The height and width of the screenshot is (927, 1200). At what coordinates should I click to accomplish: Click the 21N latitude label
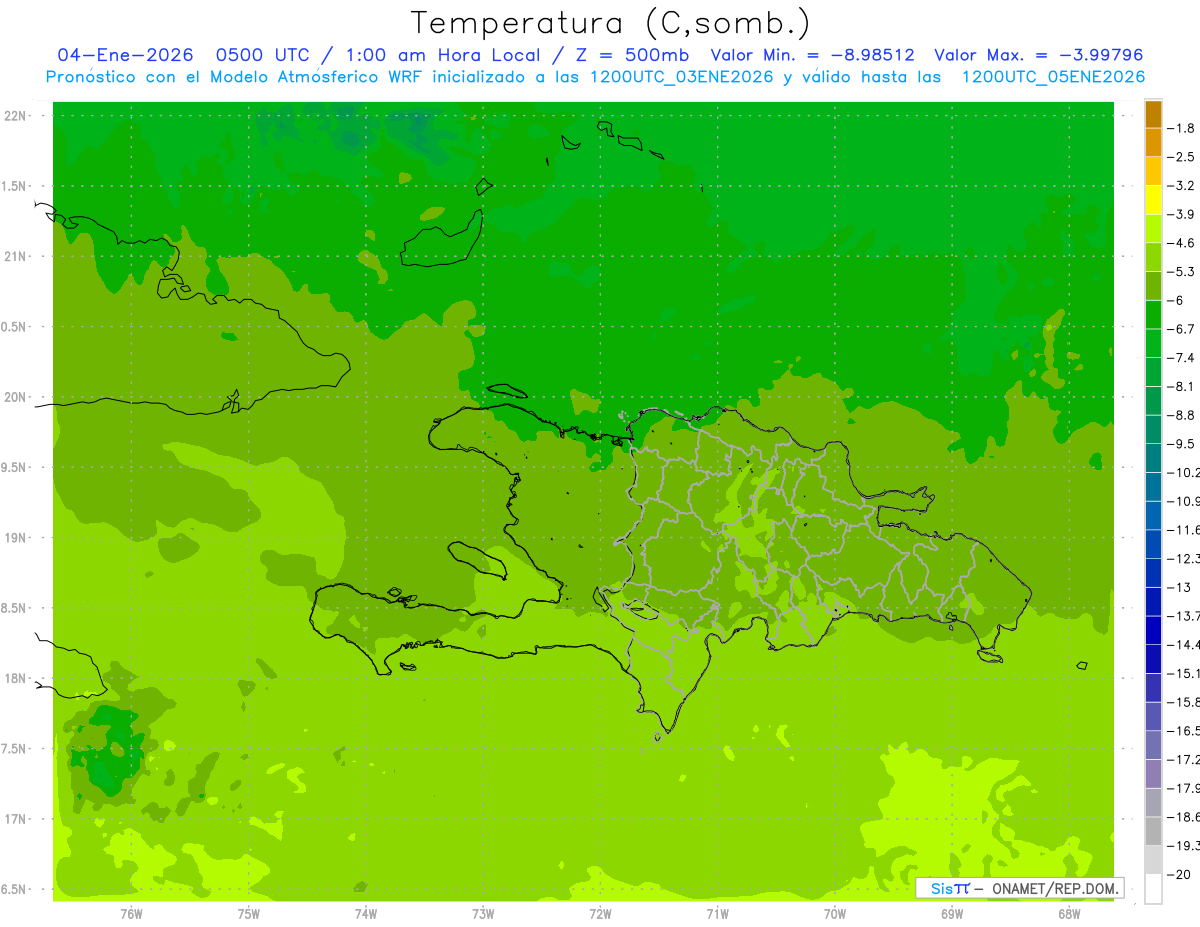(x=16, y=256)
